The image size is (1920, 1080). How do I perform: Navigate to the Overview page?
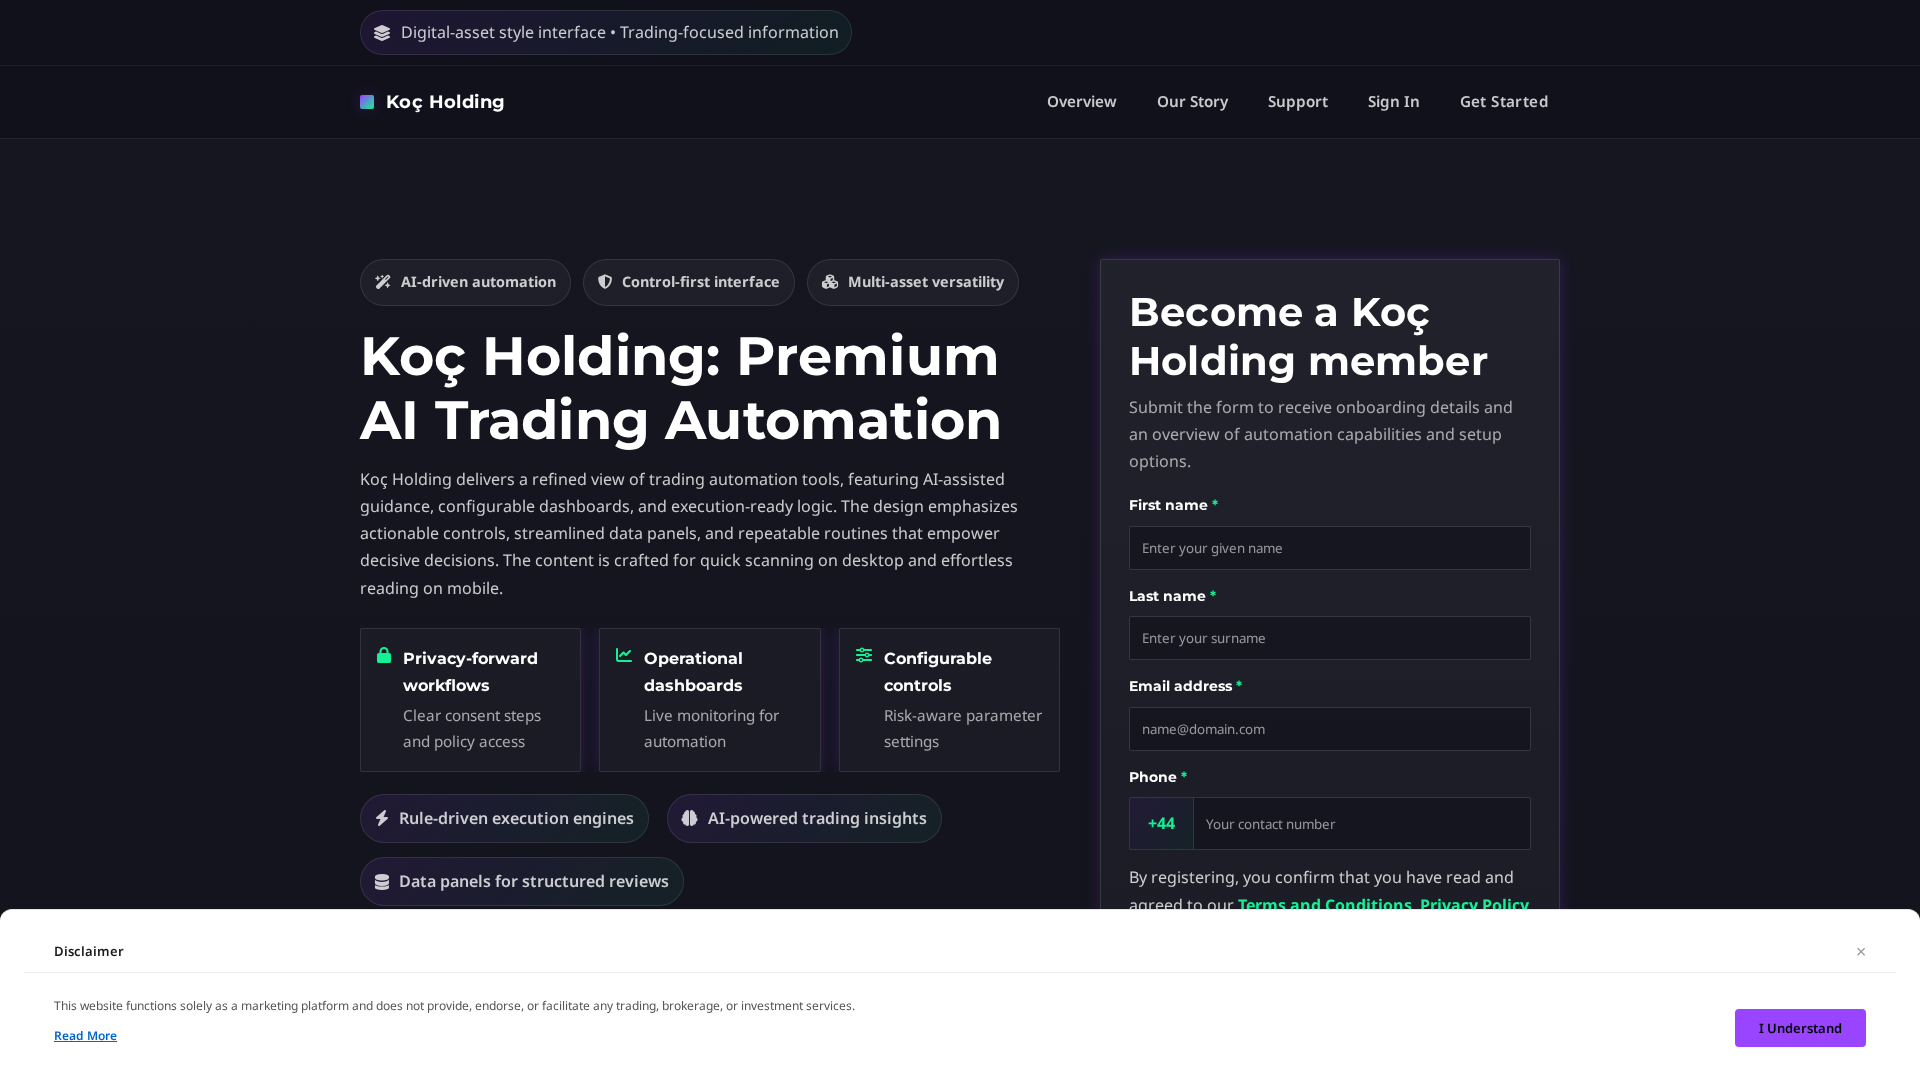pos(1081,101)
